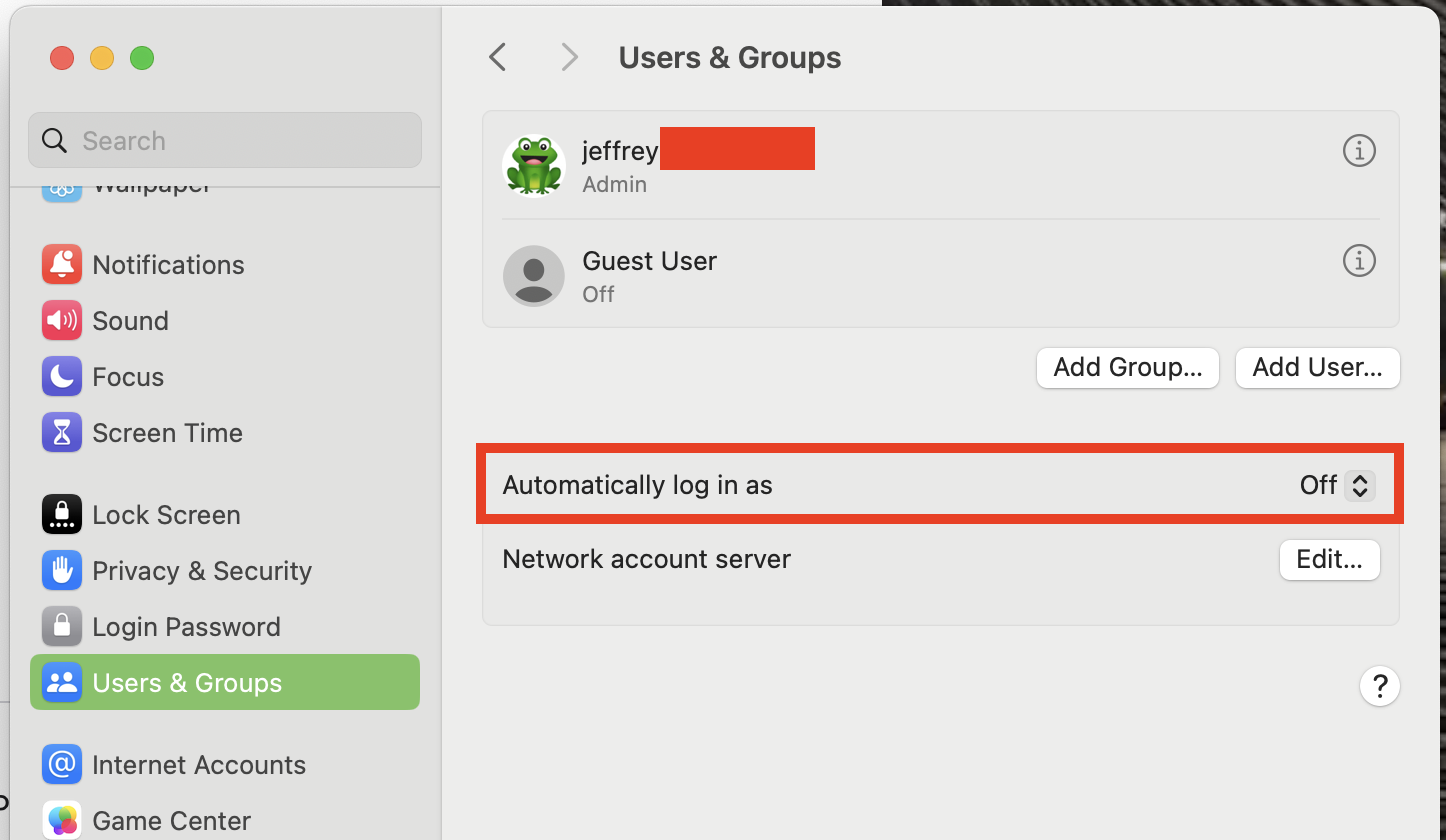Select the Sound speaker icon
The height and width of the screenshot is (840, 1446).
62,320
